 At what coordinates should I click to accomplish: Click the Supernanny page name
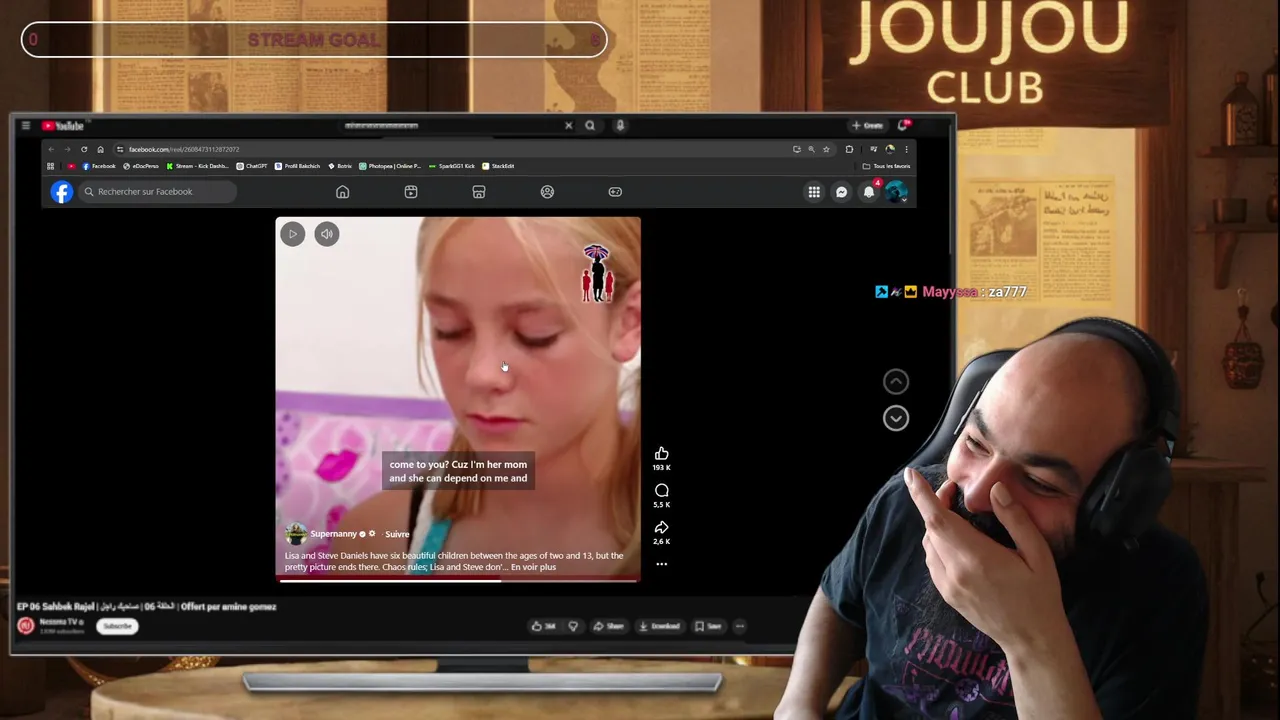pos(334,534)
